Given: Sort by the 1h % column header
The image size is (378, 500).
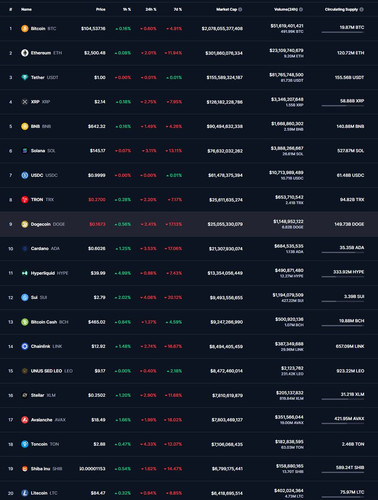Looking at the screenshot, I should coord(127,9).
